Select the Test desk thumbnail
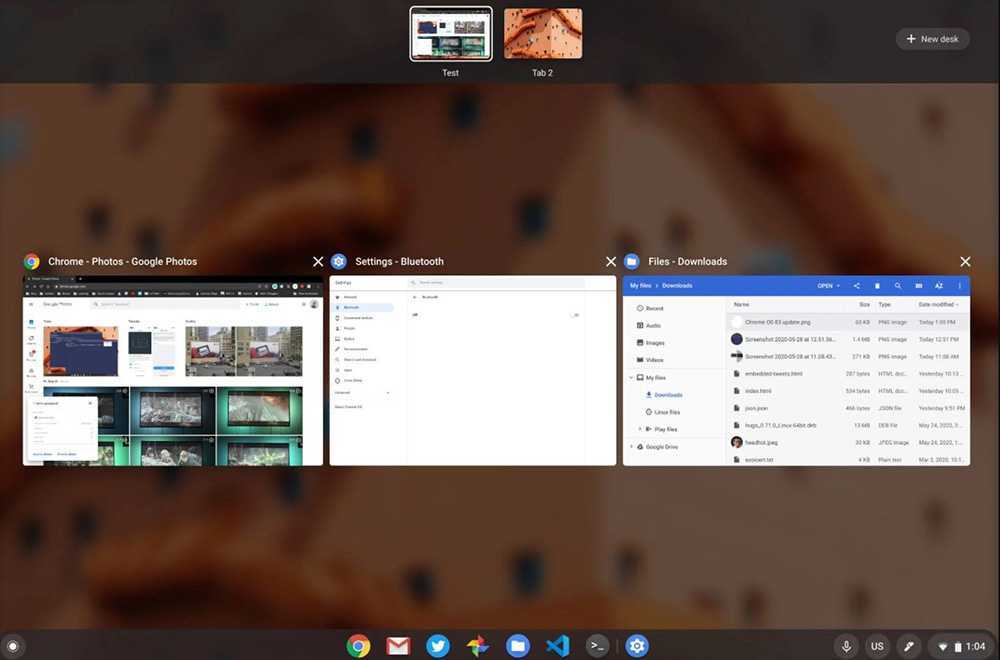Image resolution: width=1000 pixels, height=660 pixels. coord(451,35)
